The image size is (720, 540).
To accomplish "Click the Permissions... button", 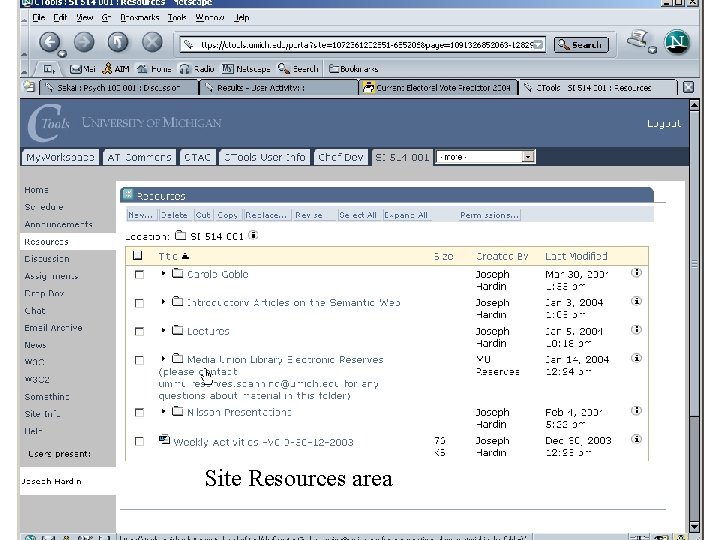I will (489, 215).
